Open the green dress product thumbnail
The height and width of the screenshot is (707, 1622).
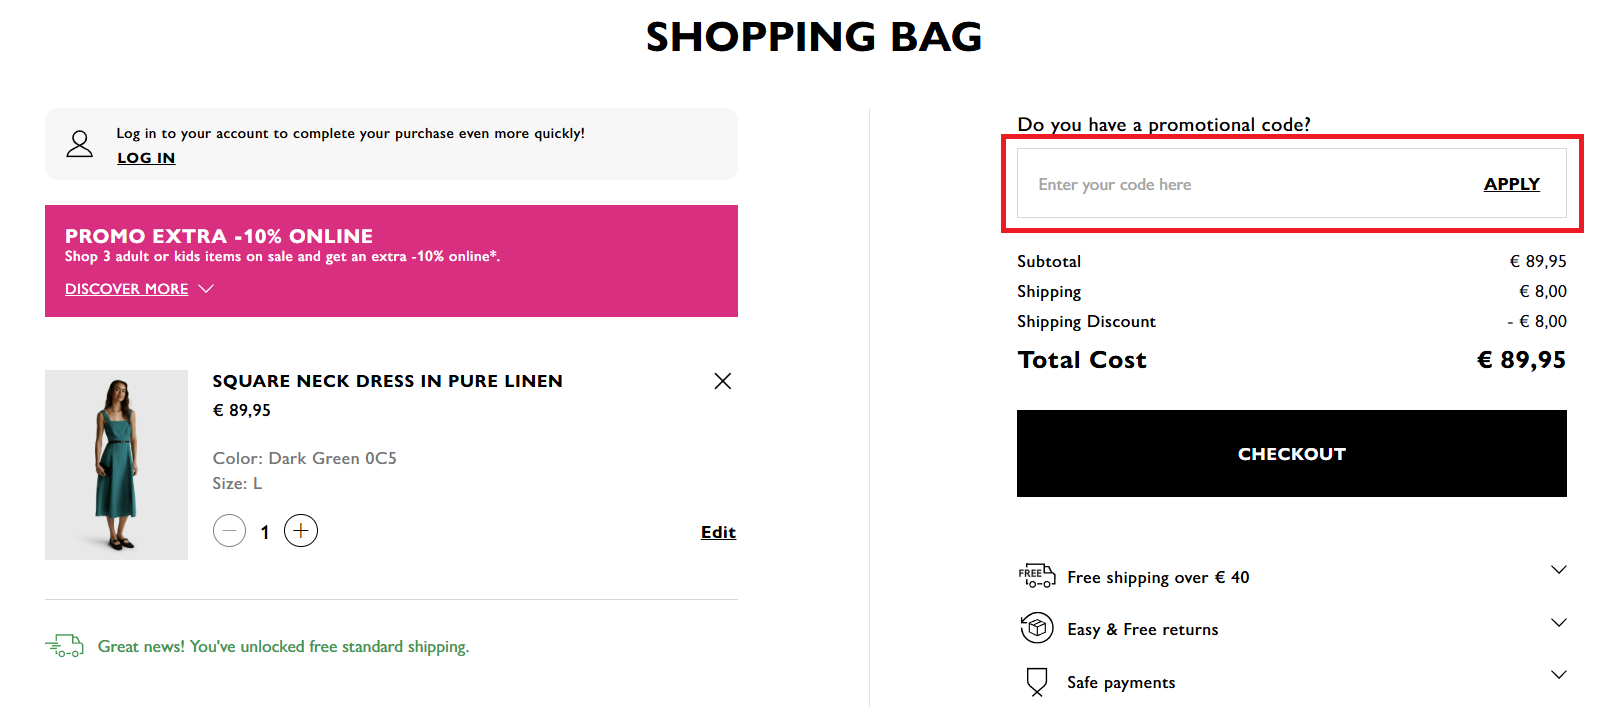(116, 465)
